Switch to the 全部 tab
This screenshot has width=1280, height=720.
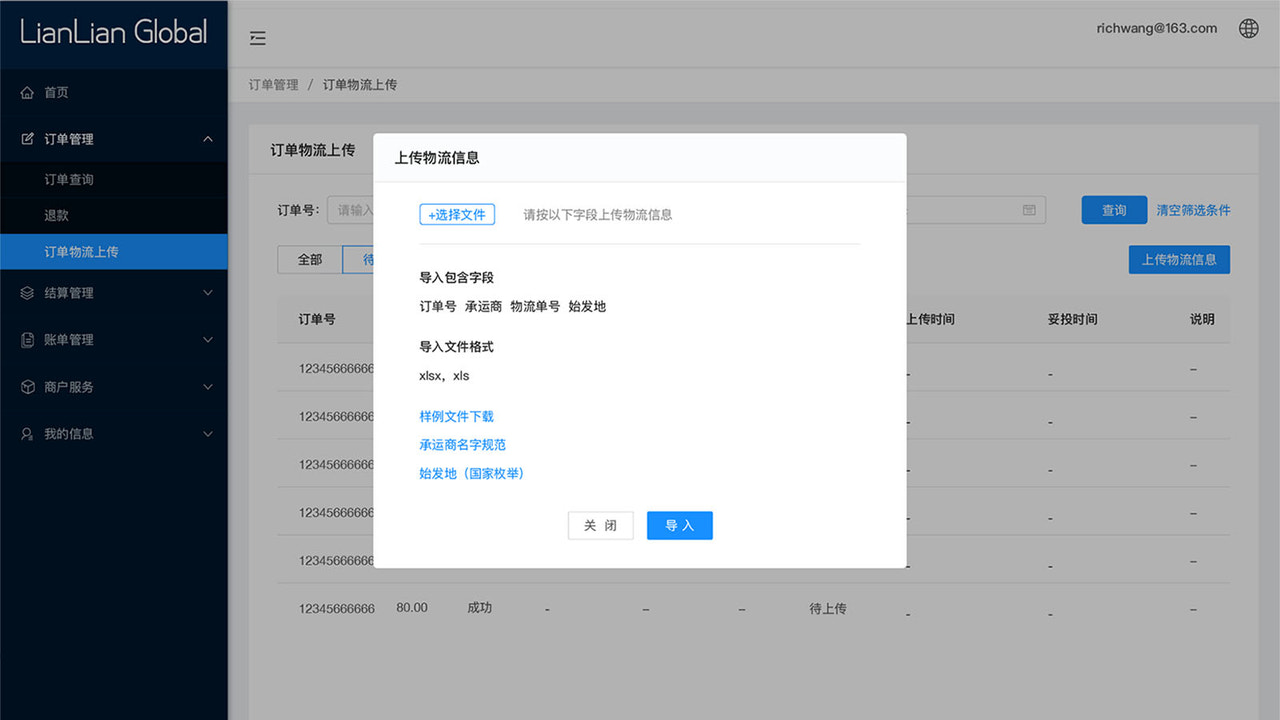click(309, 259)
